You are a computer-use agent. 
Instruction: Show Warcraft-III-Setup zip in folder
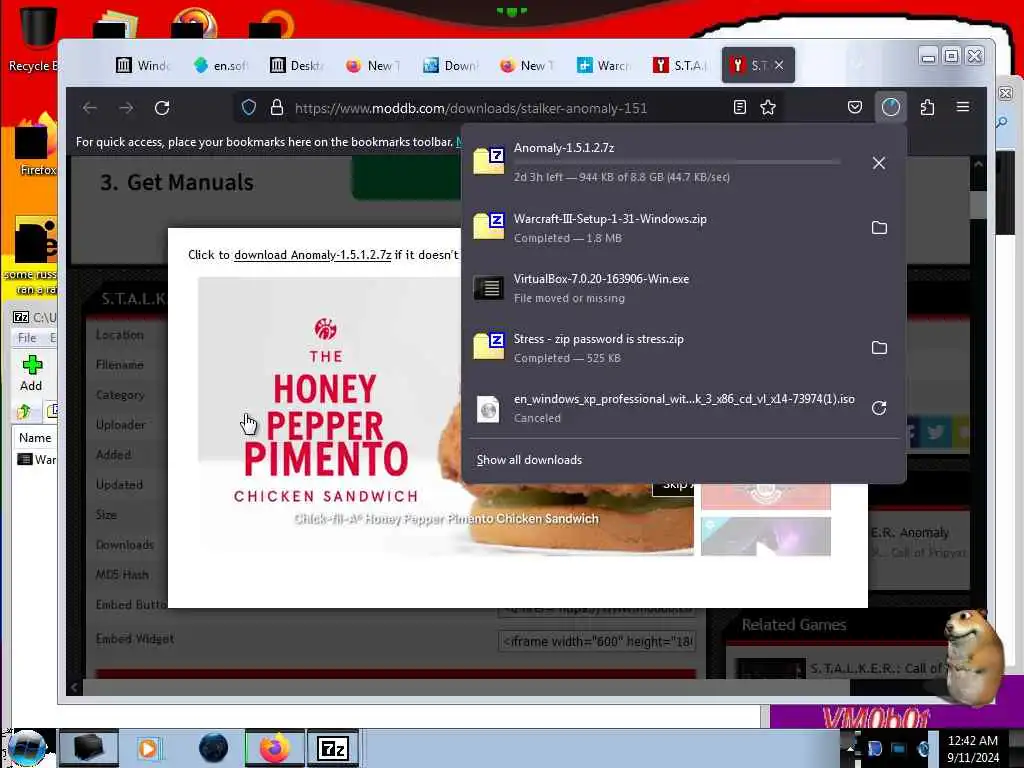pyautogui.click(x=879, y=228)
